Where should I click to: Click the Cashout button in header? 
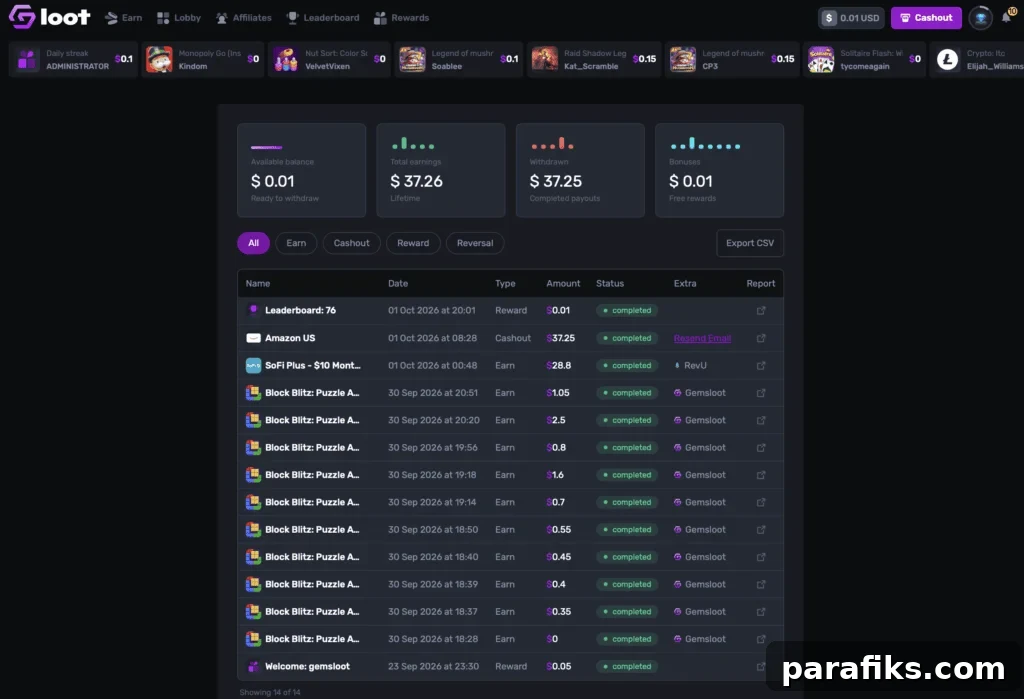click(926, 18)
